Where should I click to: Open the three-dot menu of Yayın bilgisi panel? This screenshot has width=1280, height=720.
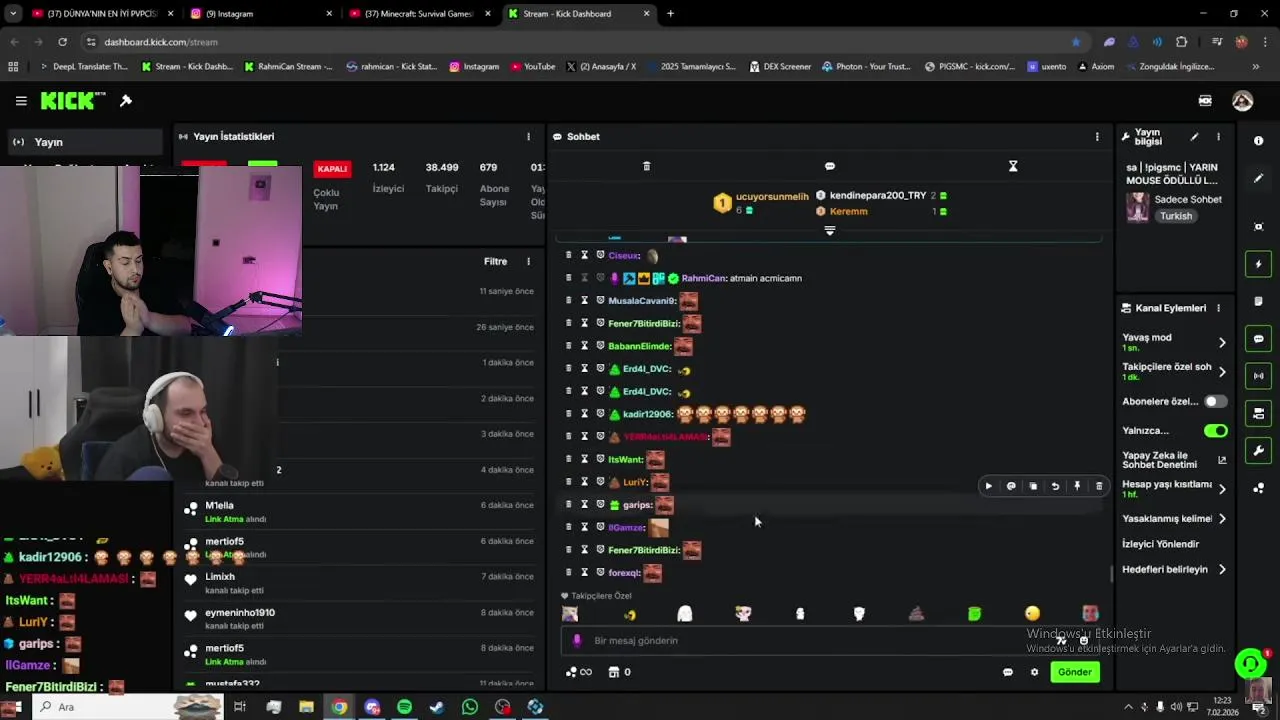tap(1218, 137)
